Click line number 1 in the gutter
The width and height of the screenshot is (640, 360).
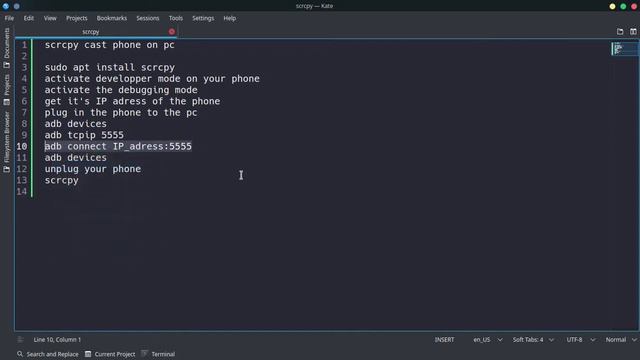pos(24,45)
